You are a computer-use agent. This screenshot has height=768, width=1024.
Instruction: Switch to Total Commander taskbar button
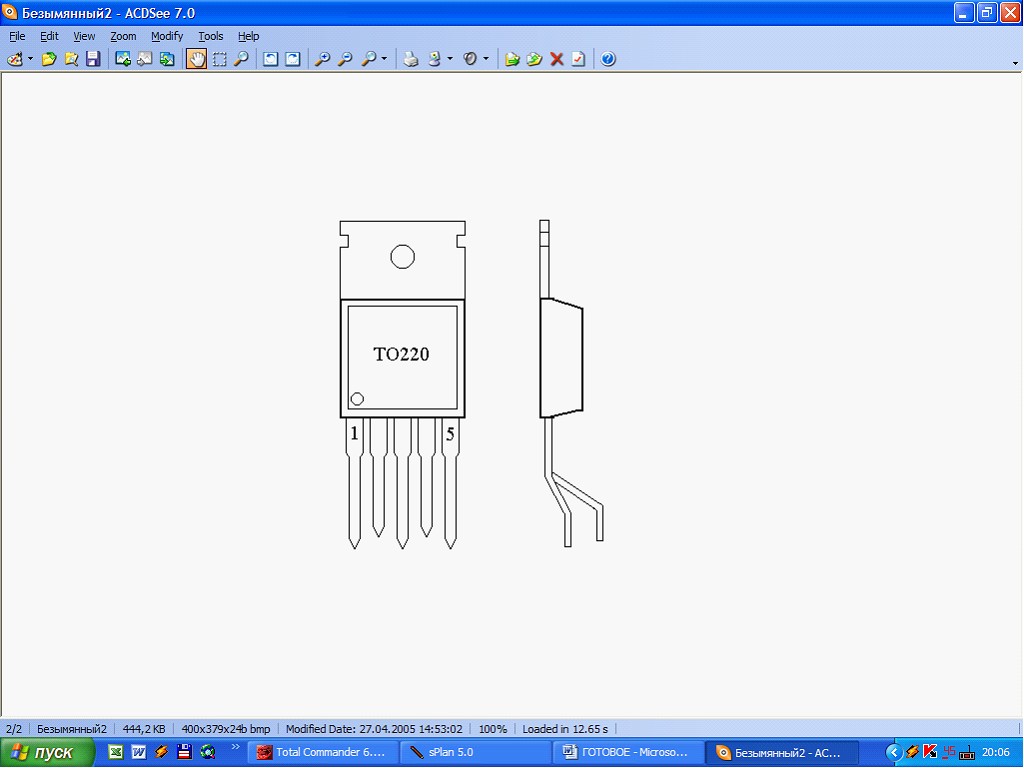(x=323, y=752)
